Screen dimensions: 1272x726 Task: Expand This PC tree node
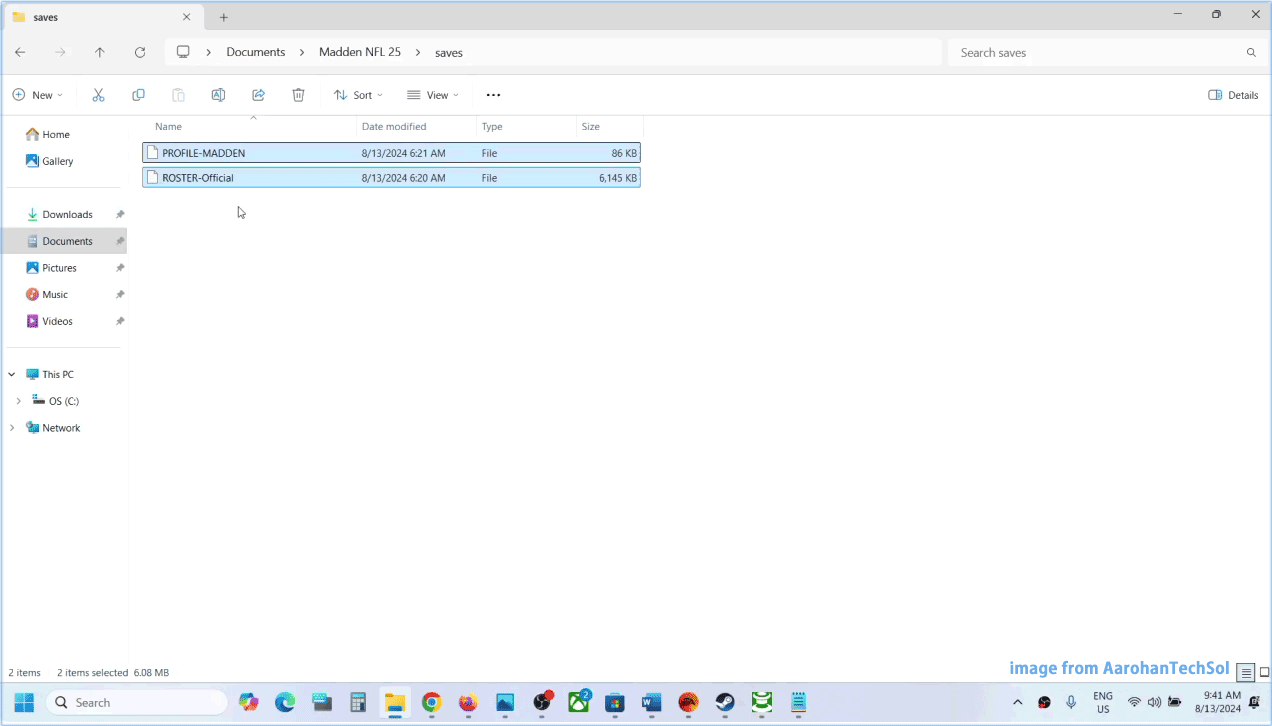click(12, 374)
